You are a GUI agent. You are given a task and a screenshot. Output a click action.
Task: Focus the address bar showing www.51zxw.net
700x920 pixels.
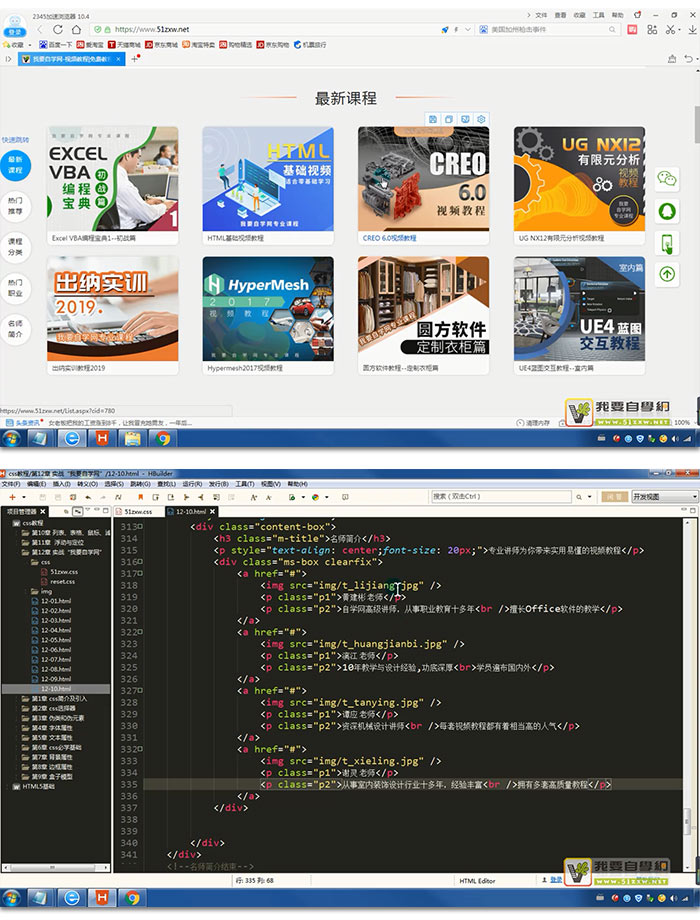(x=264, y=29)
